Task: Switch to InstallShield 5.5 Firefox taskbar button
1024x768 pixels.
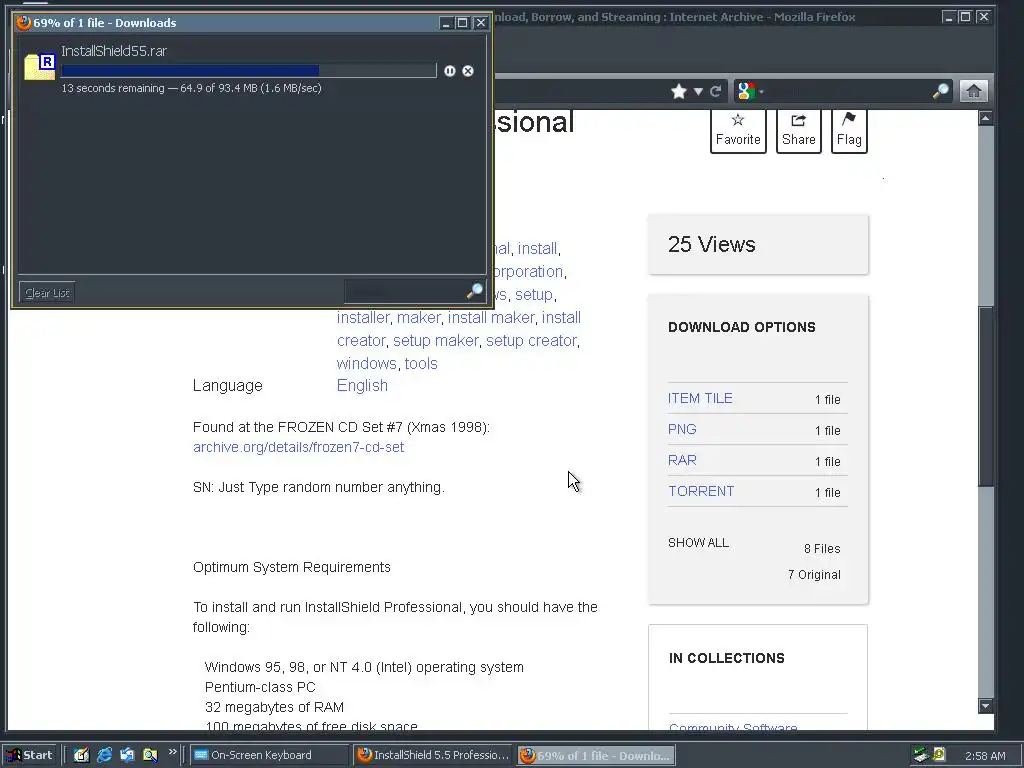Action: tap(433, 755)
